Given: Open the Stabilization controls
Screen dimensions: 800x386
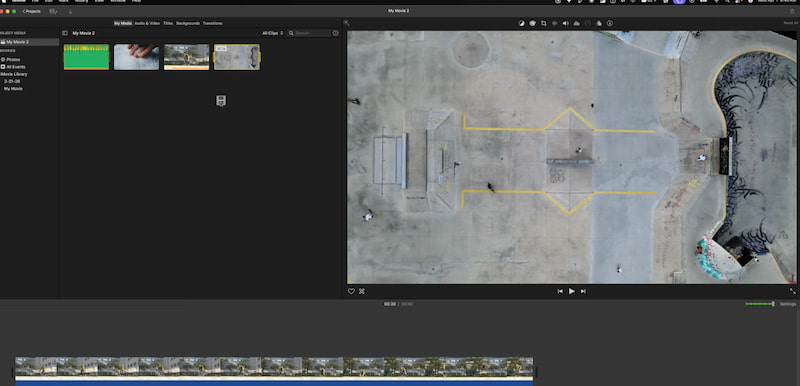Looking at the screenshot, I should click(555, 23).
